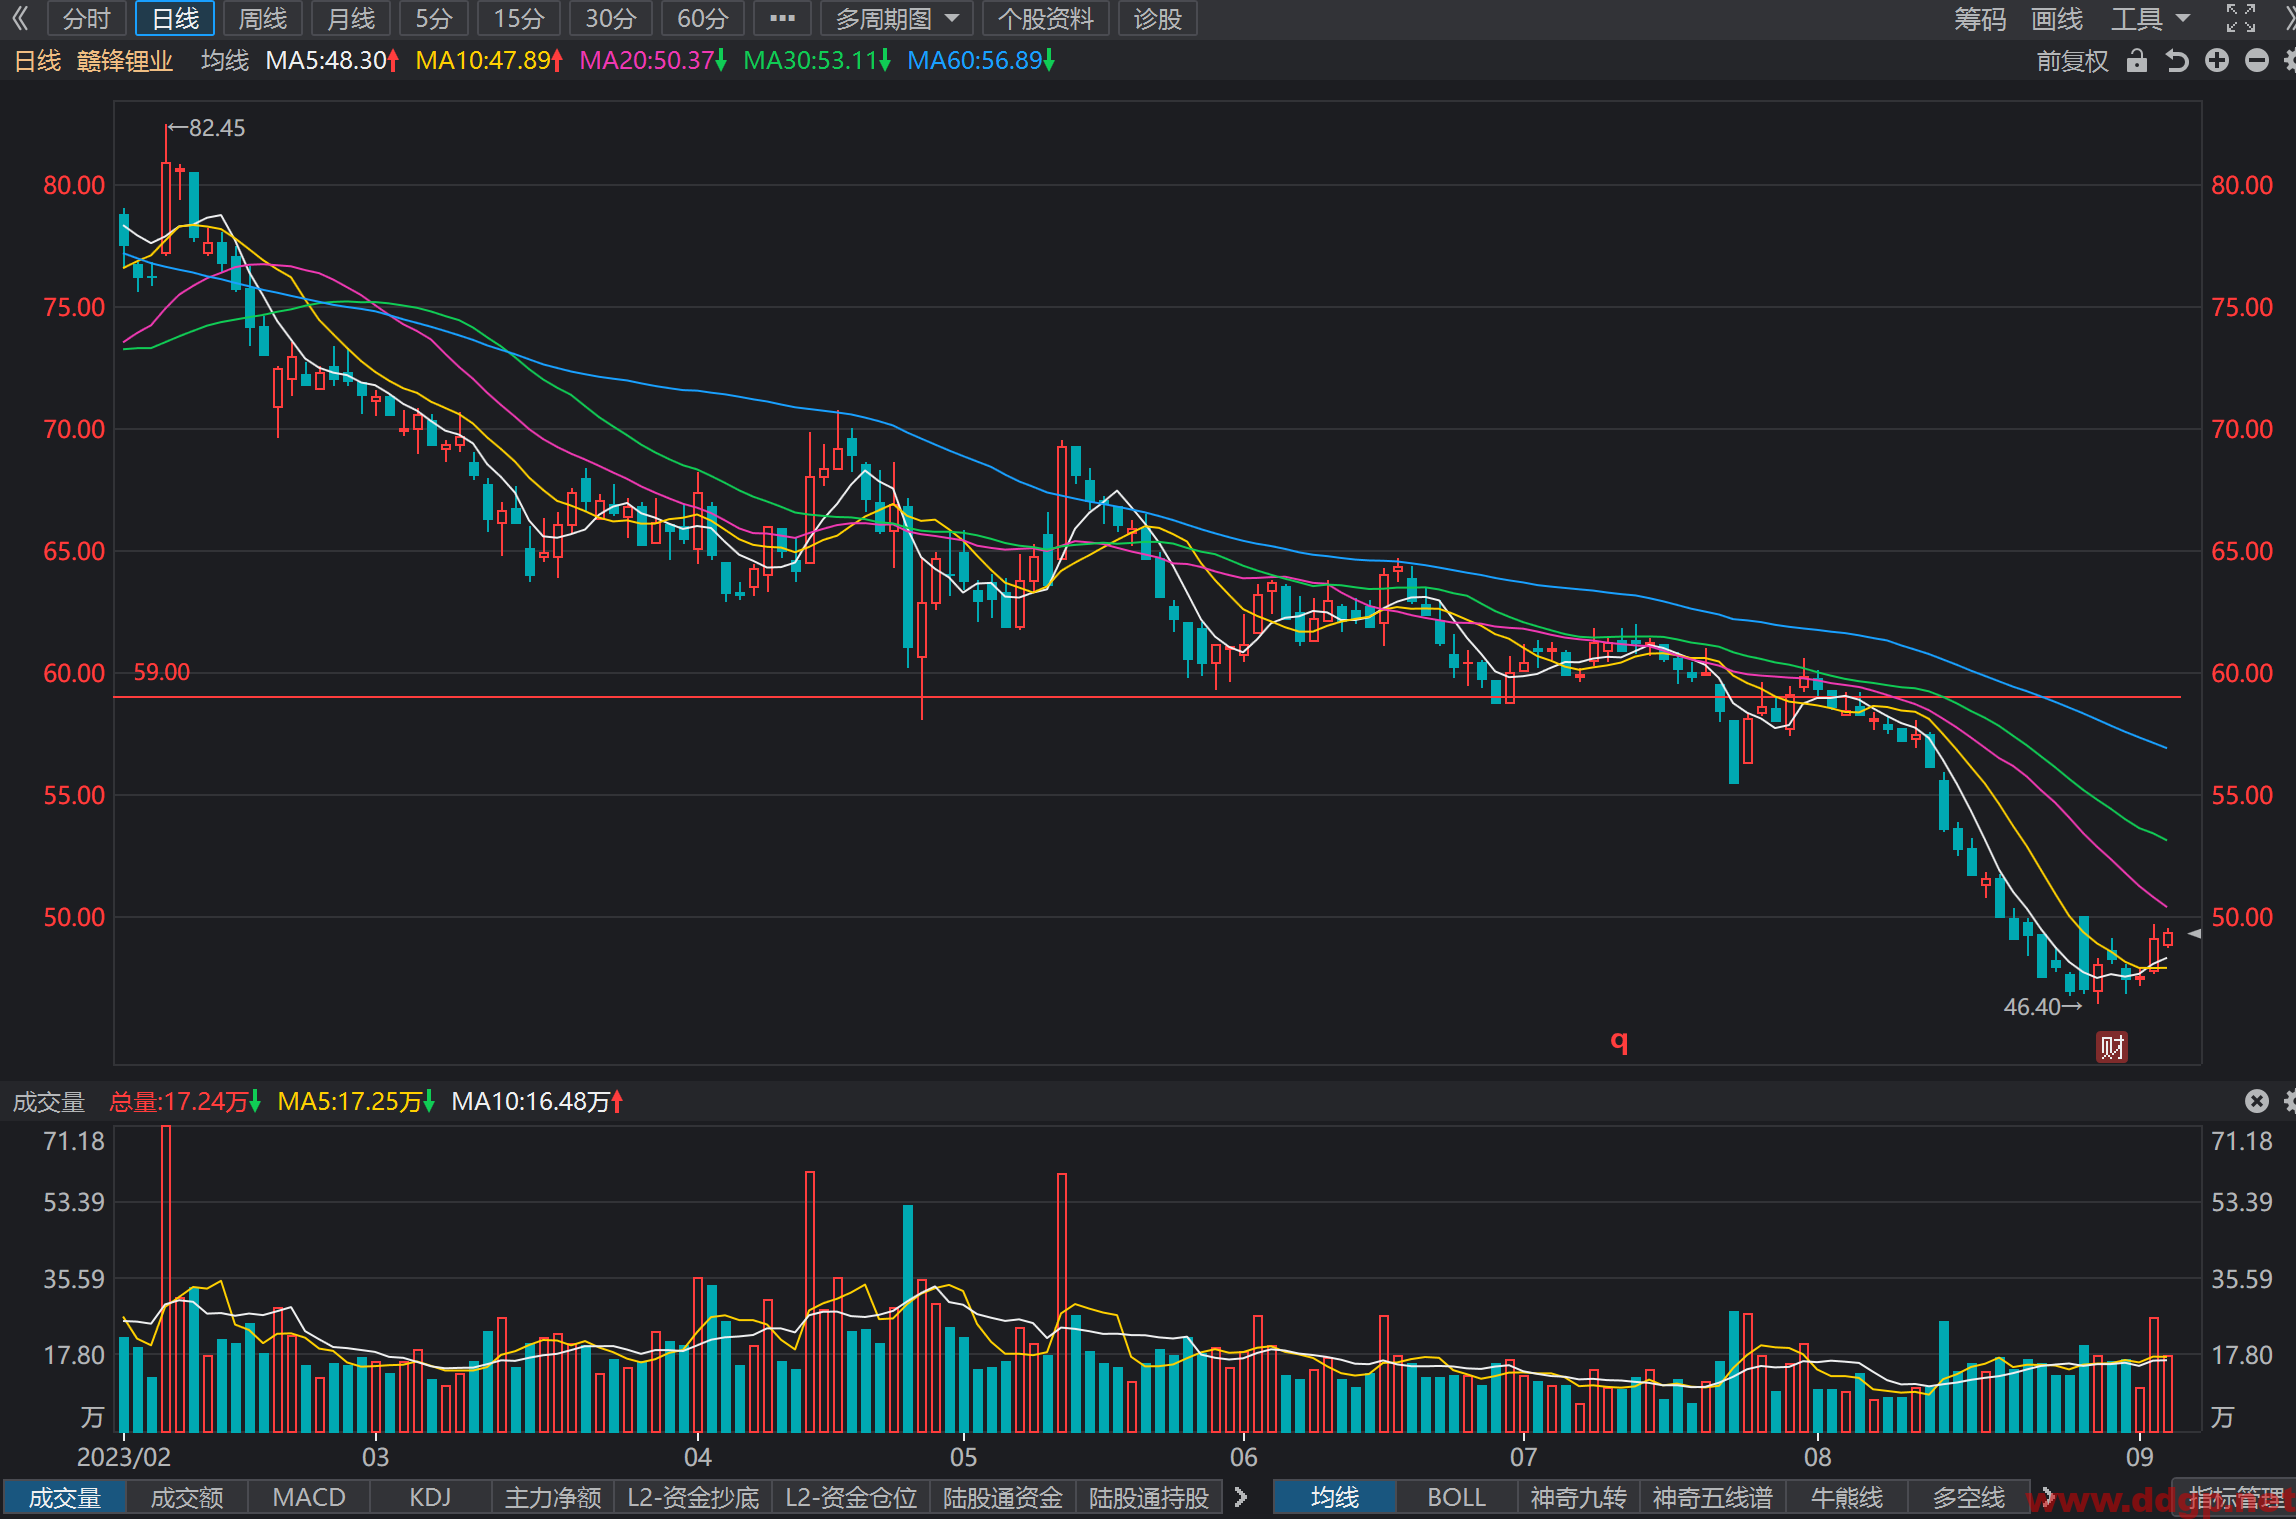Select the 成交量 indicator tab

[x=65, y=1498]
